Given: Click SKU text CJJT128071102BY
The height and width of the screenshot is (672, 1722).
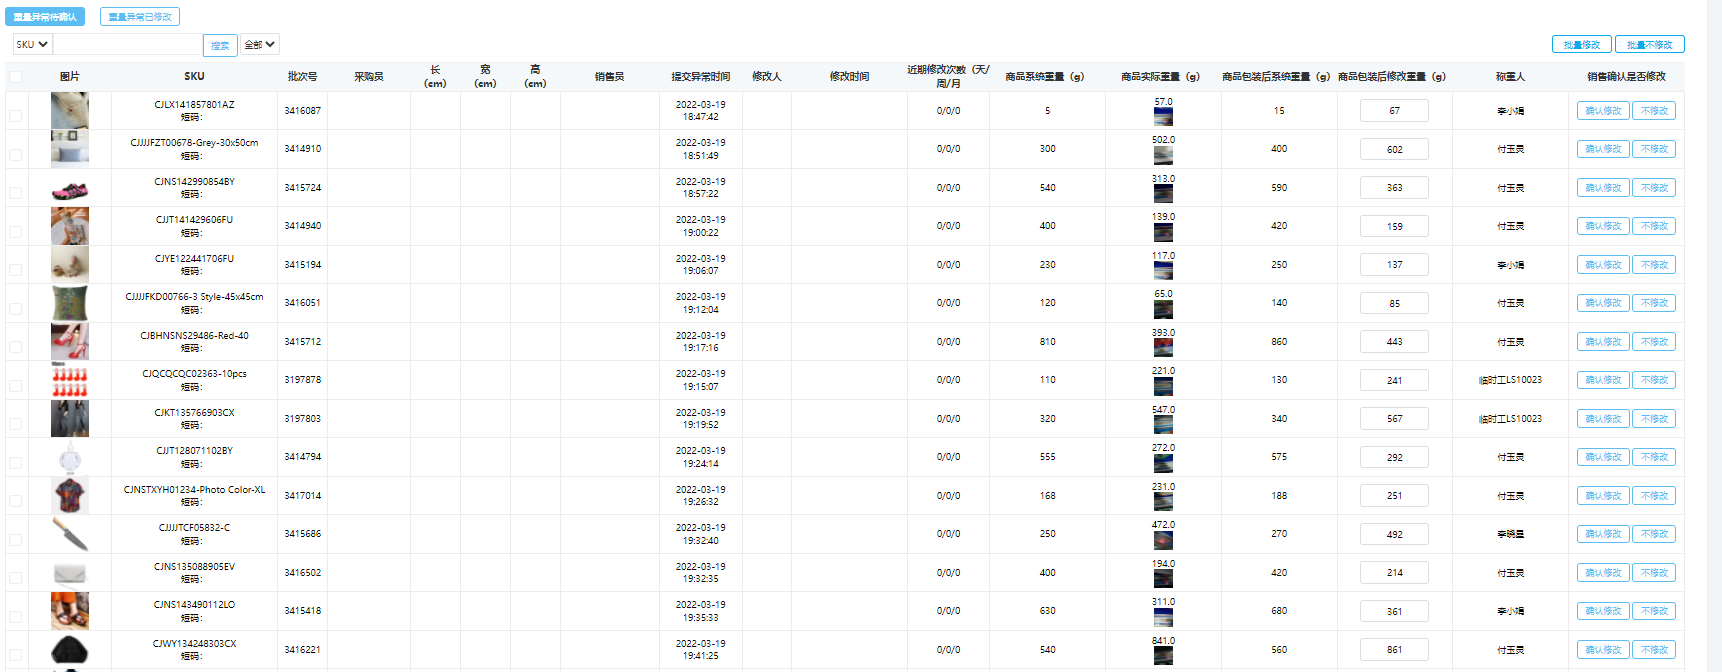Looking at the screenshot, I should tap(194, 451).
